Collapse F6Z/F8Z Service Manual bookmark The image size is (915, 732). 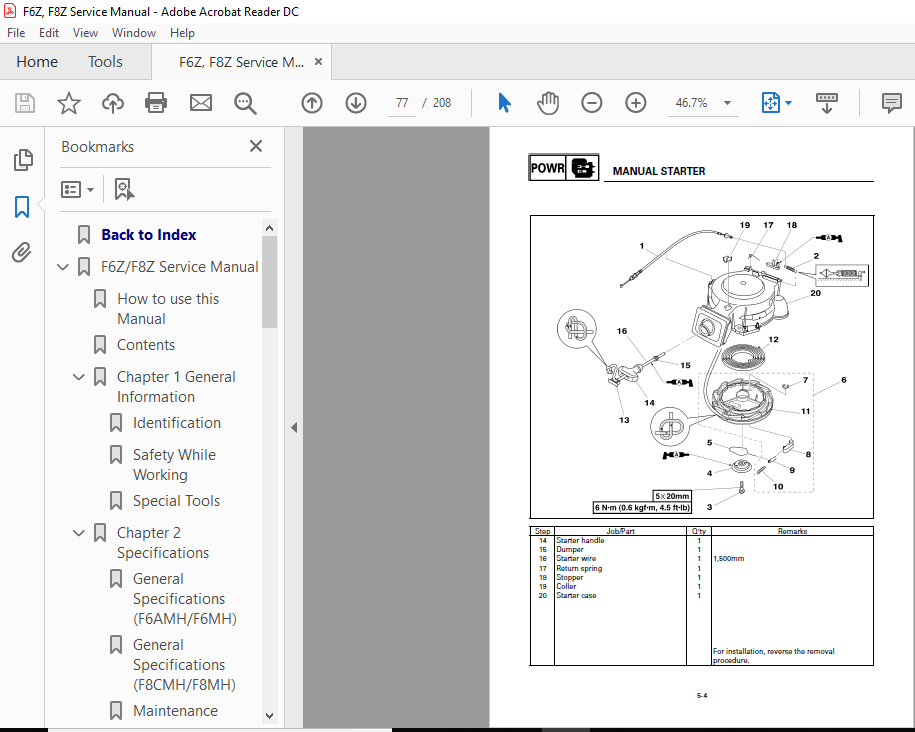coord(63,267)
